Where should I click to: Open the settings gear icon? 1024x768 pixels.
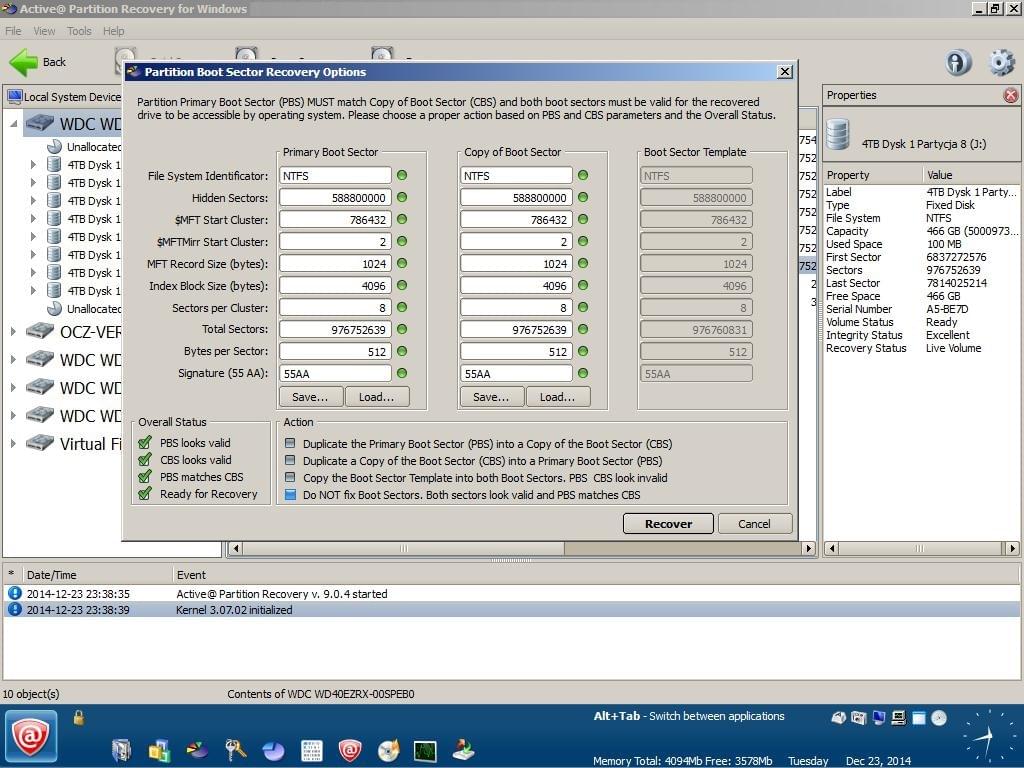(1001, 63)
